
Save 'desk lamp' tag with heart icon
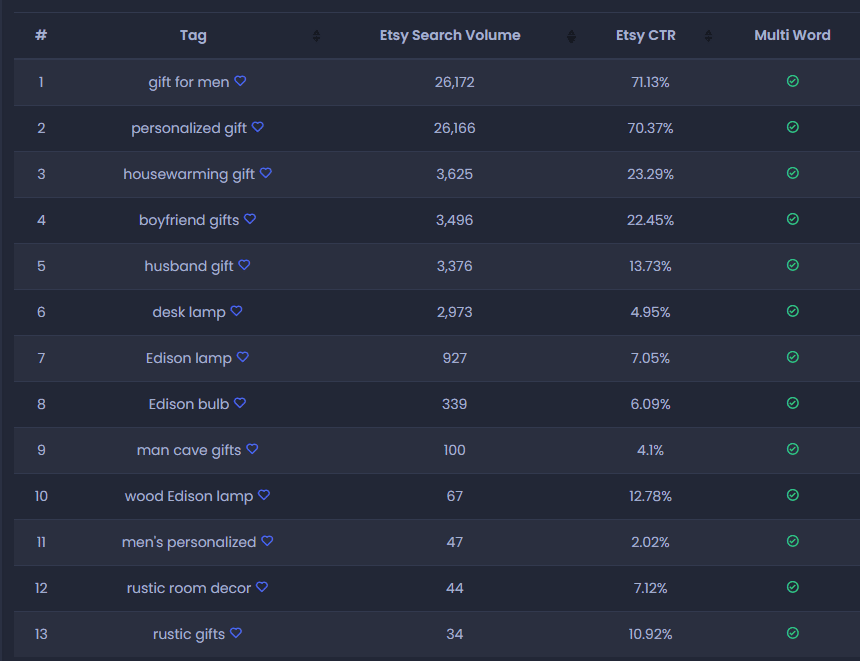click(236, 311)
